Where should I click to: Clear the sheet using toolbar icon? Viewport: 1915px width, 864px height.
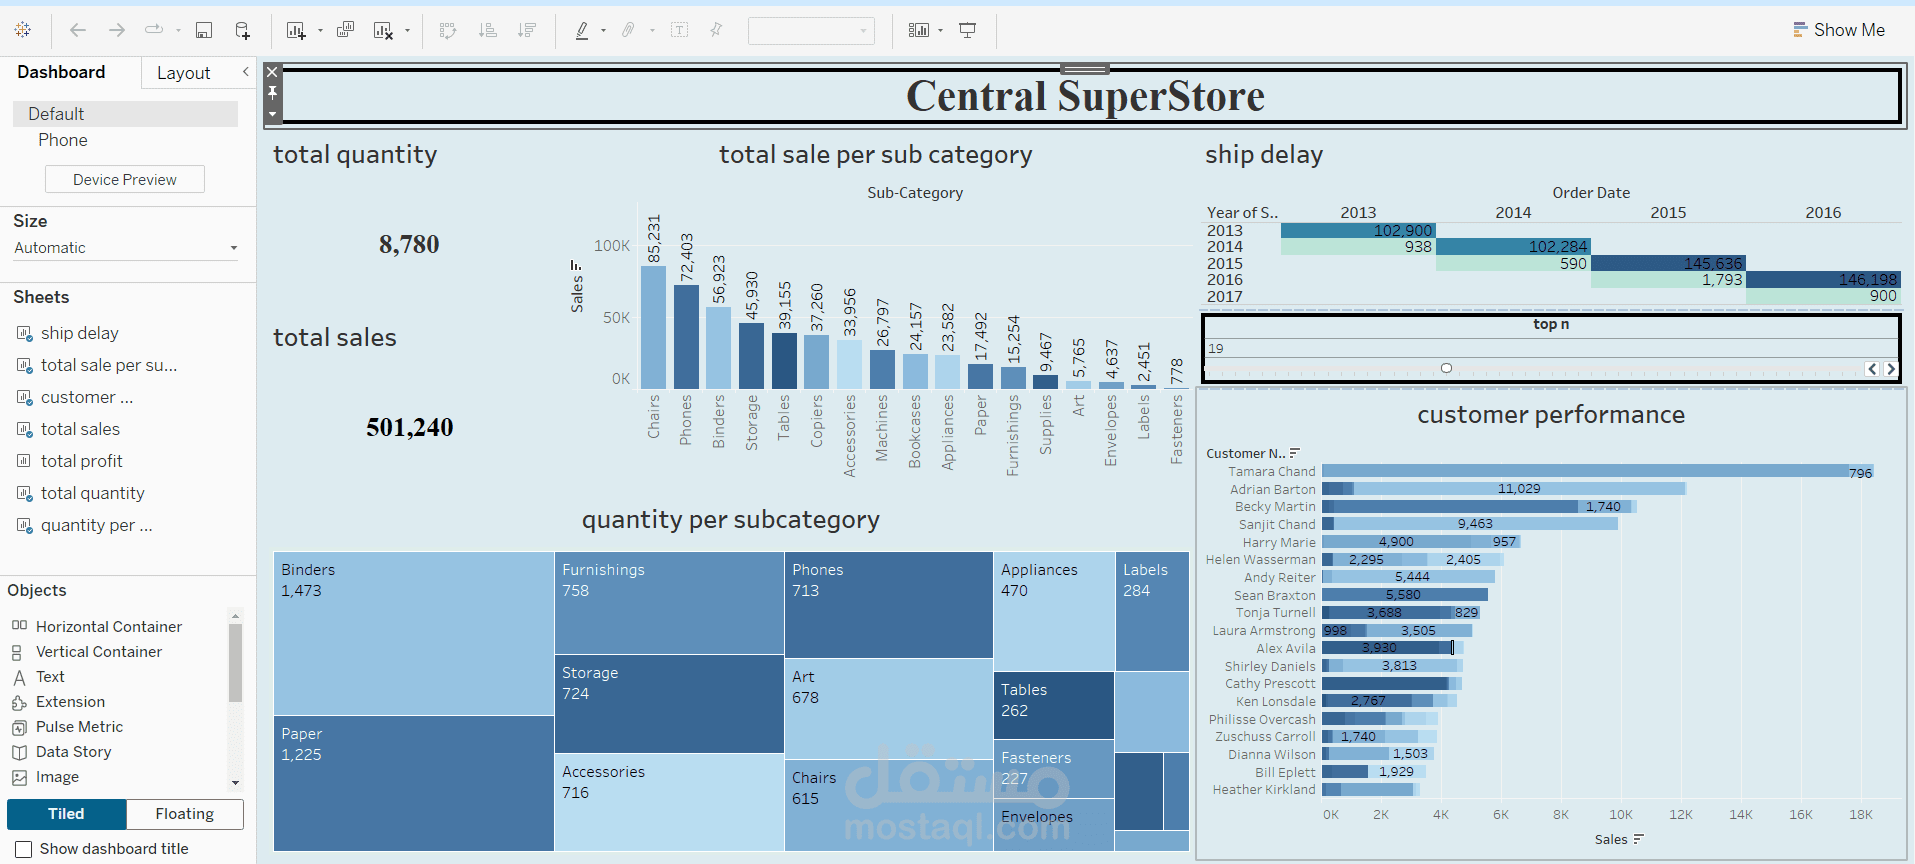(383, 30)
